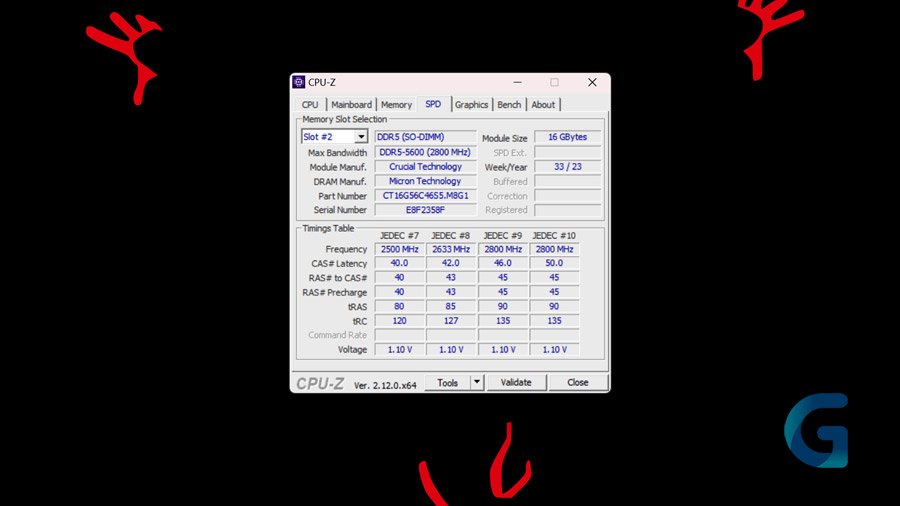Screen dimensions: 900x506
Task: Click the serial number E8F2358F
Action: 425,210
